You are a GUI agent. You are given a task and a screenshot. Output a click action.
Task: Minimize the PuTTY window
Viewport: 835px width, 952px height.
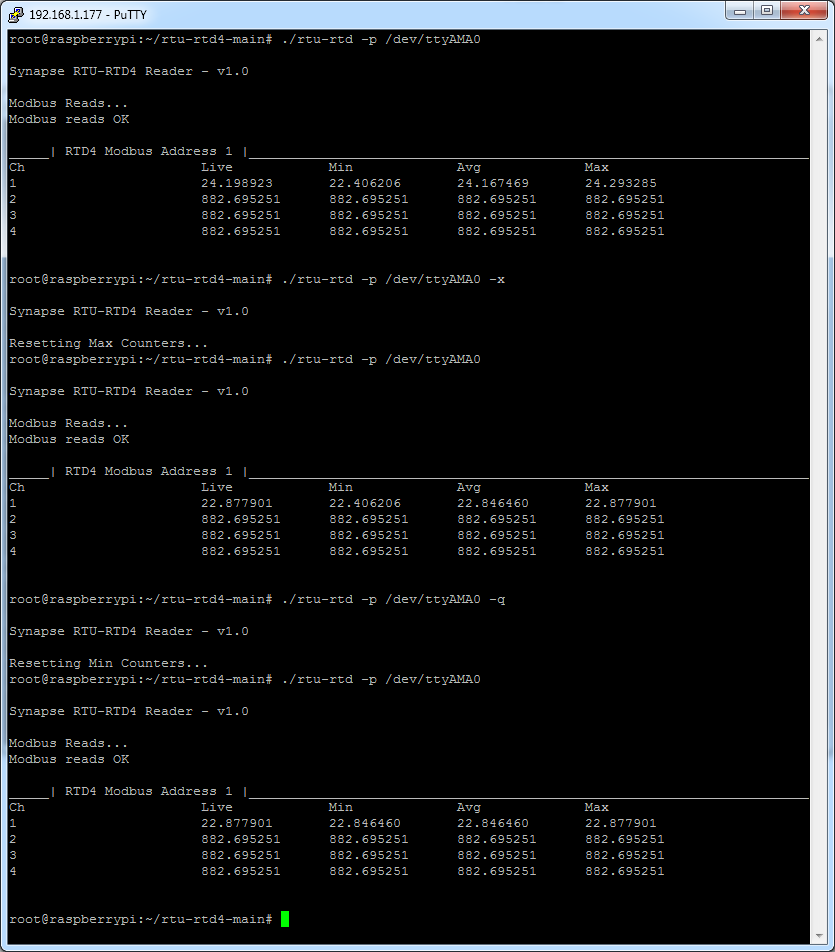click(x=742, y=10)
